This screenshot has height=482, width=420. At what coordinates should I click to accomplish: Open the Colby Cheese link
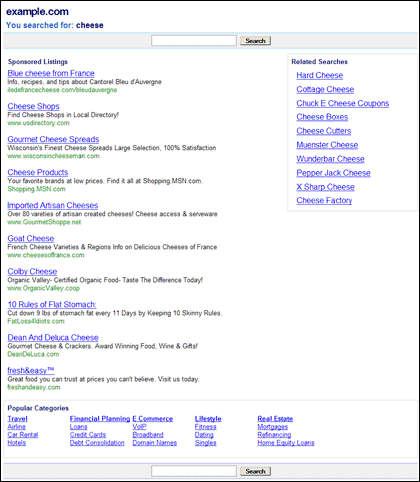tap(32, 271)
